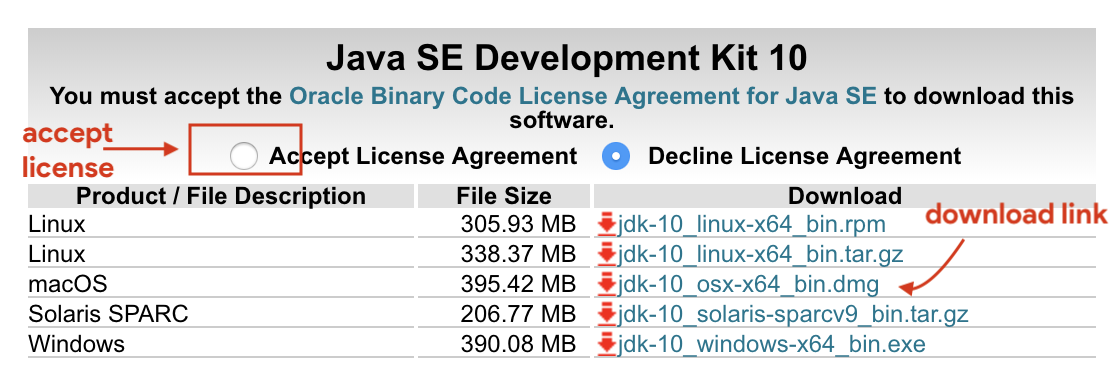Click the 305.93 MB file size cell
The image size is (1116, 392).
click(x=504, y=225)
